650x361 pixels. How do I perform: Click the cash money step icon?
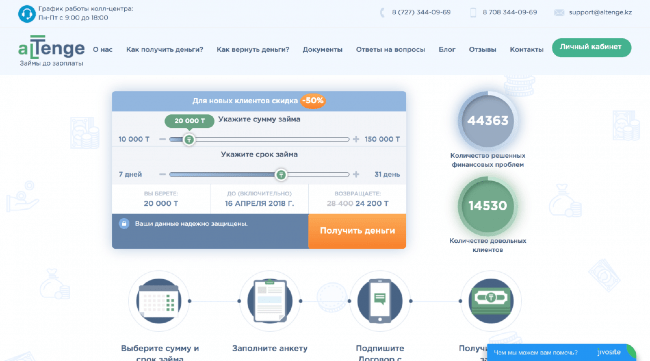coord(491,301)
